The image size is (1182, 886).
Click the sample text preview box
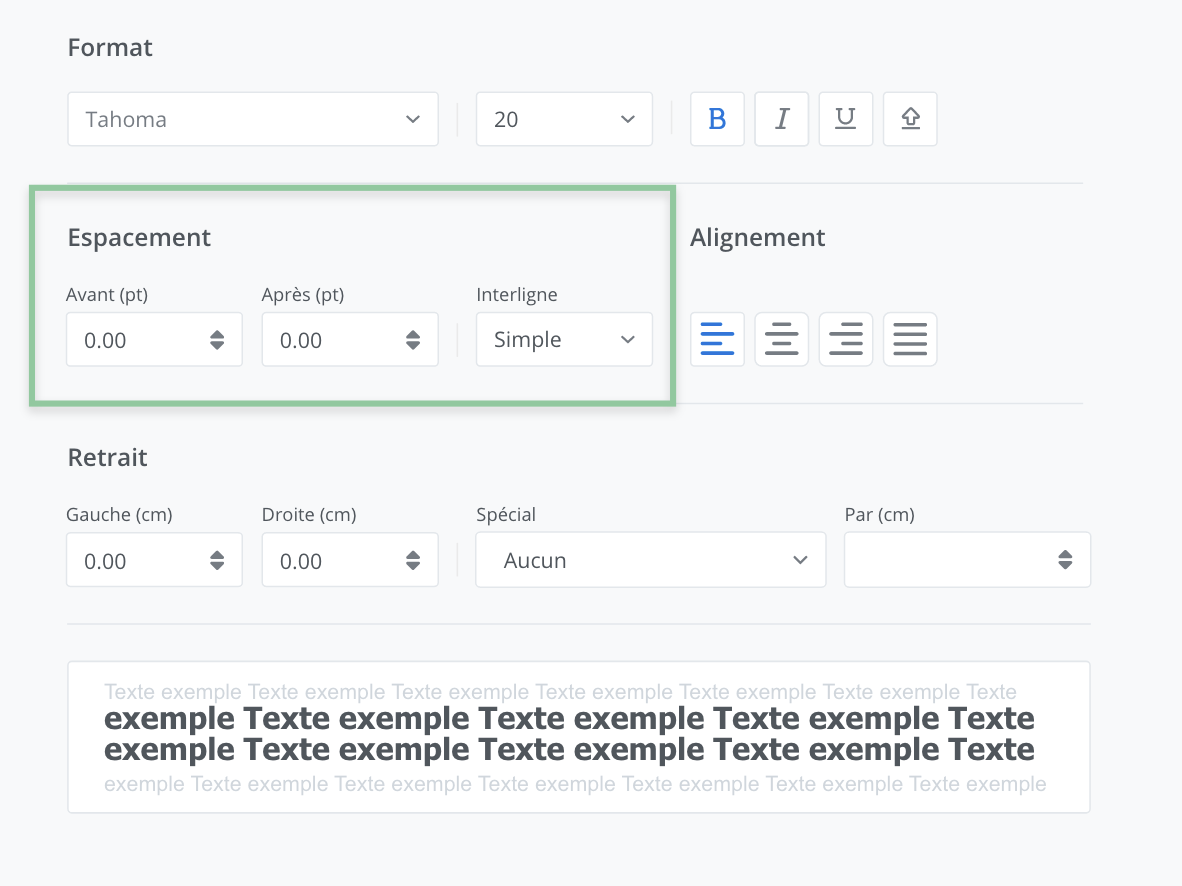tap(578, 736)
